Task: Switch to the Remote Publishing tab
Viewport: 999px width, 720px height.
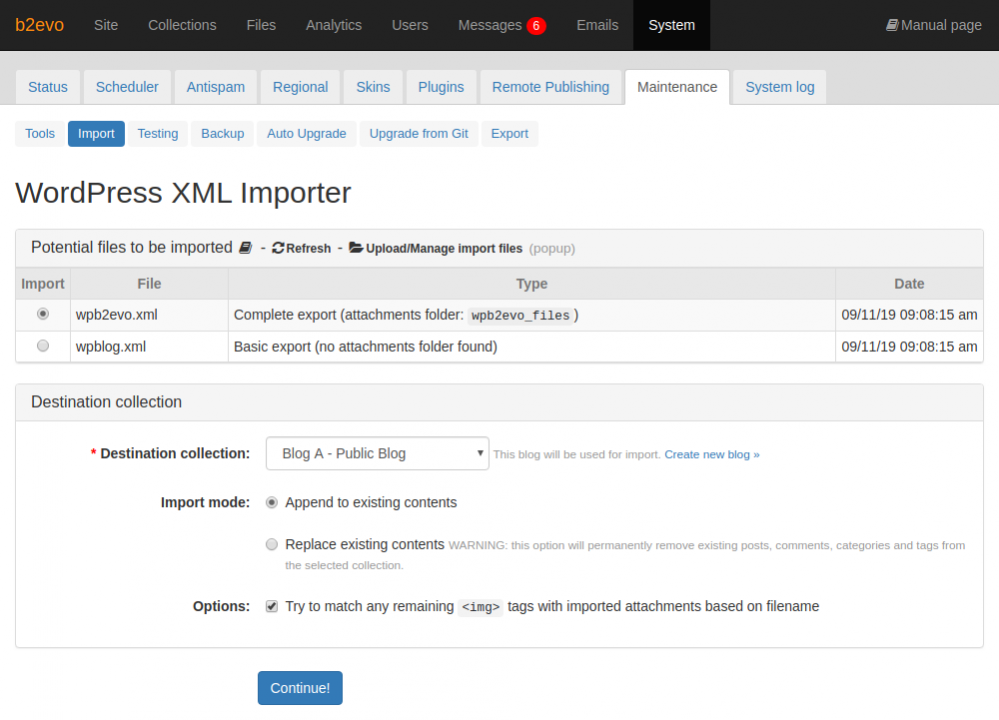Action: click(x=550, y=87)
